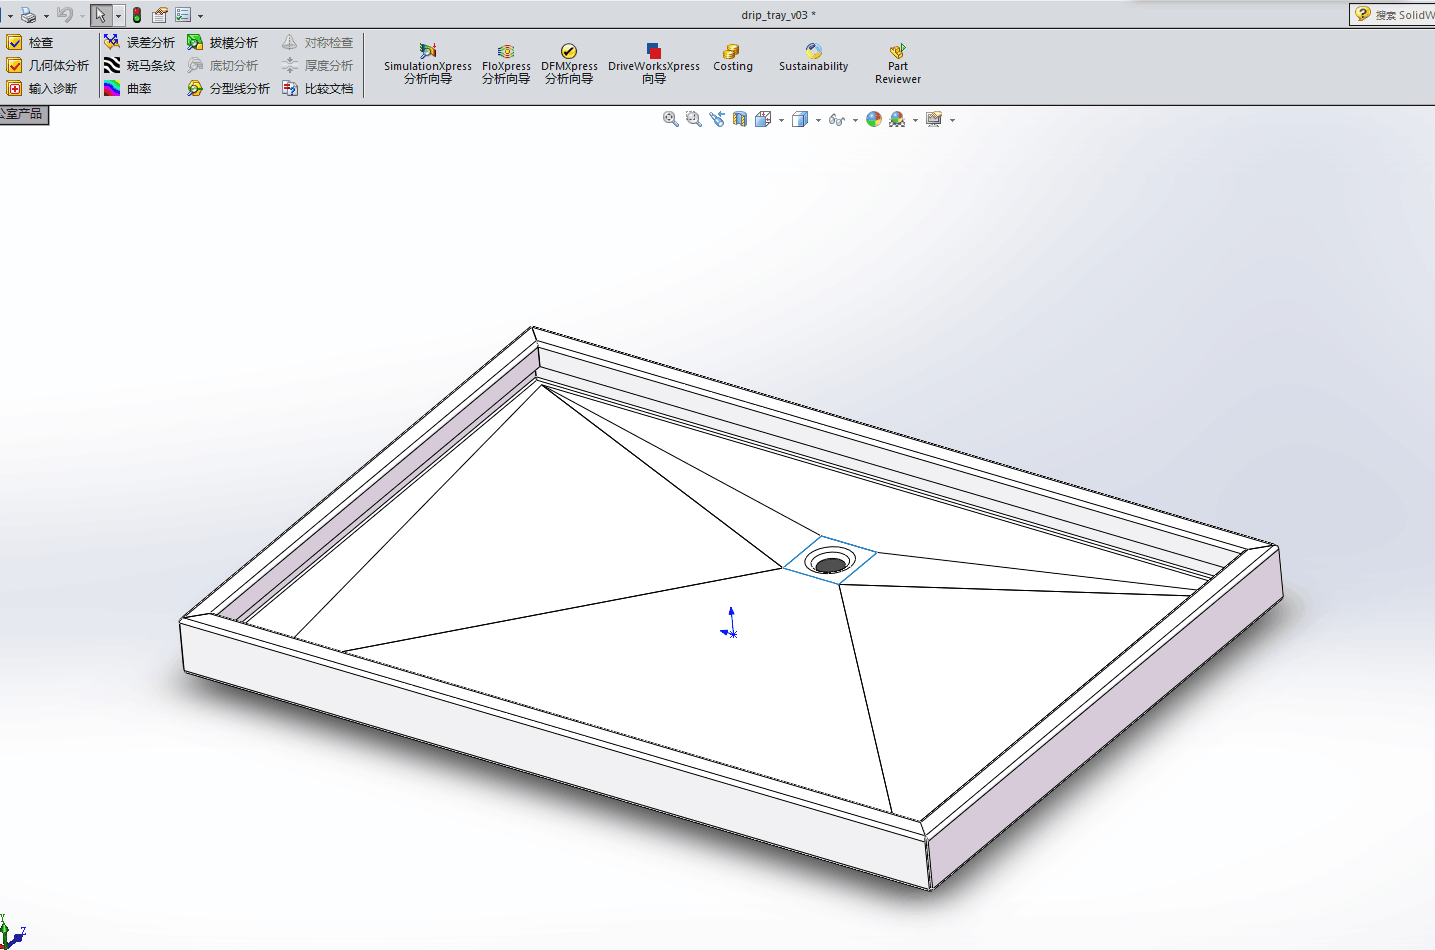This screenshot has height=950, width=1435.
Task: Click the 检查 (Check) button
Action: [x=30, y=43]
